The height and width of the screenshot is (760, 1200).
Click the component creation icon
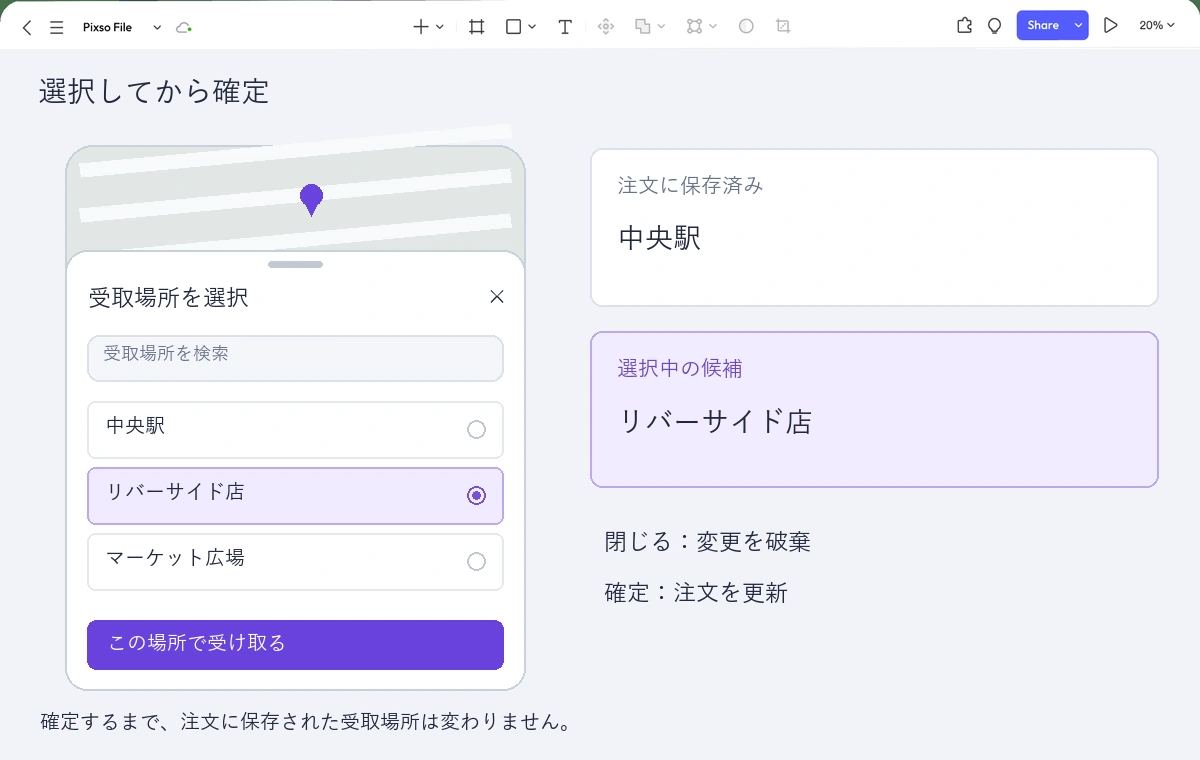pyautogui.click(x=605, y=27)
